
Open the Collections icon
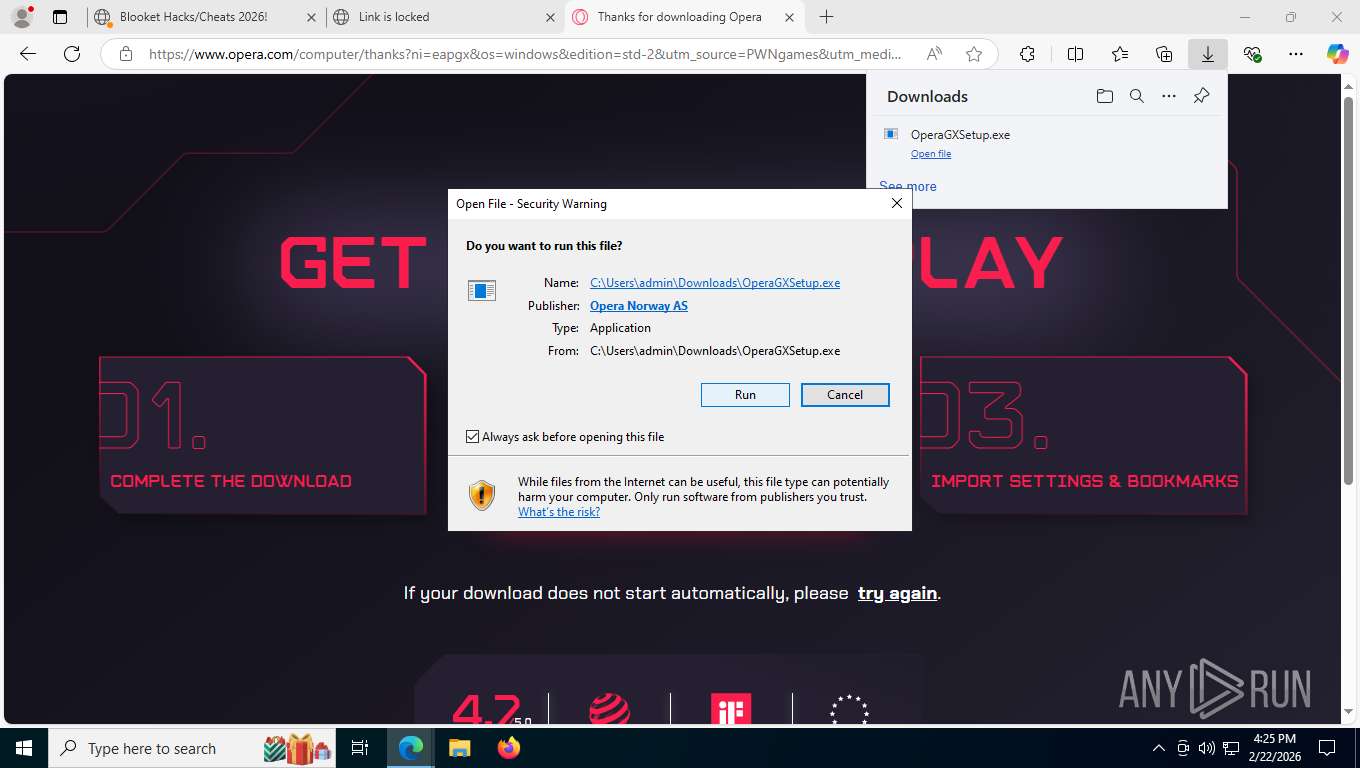[x=1164, y=54]
